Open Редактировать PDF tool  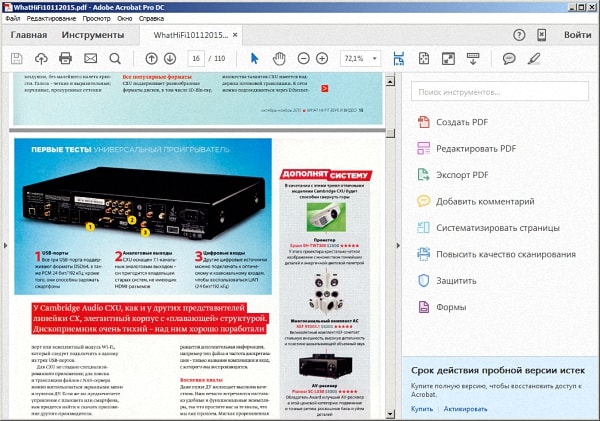tap(467, 148)
